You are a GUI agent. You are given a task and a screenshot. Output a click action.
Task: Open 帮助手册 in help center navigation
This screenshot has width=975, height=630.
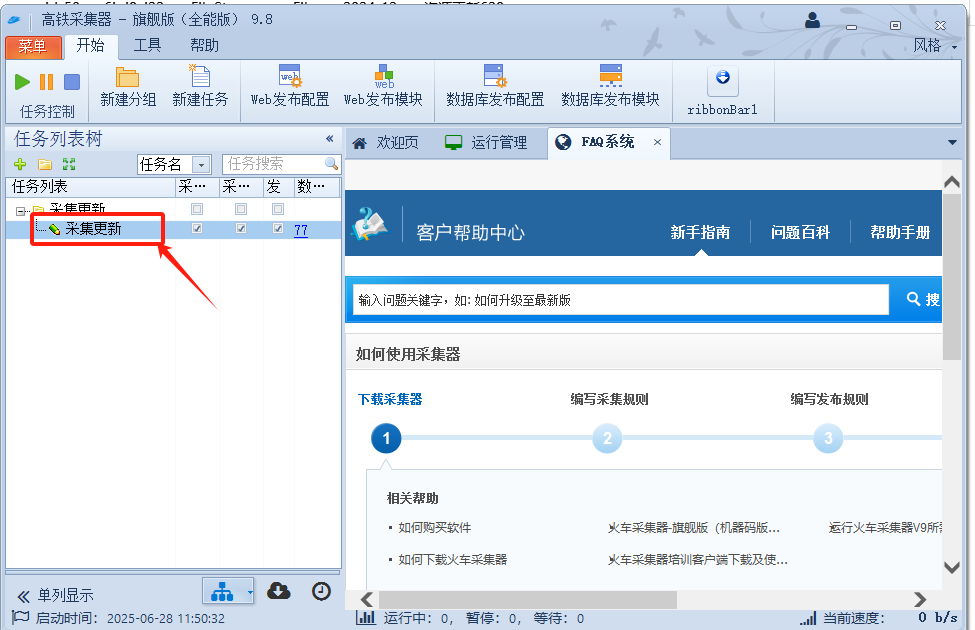900,233
